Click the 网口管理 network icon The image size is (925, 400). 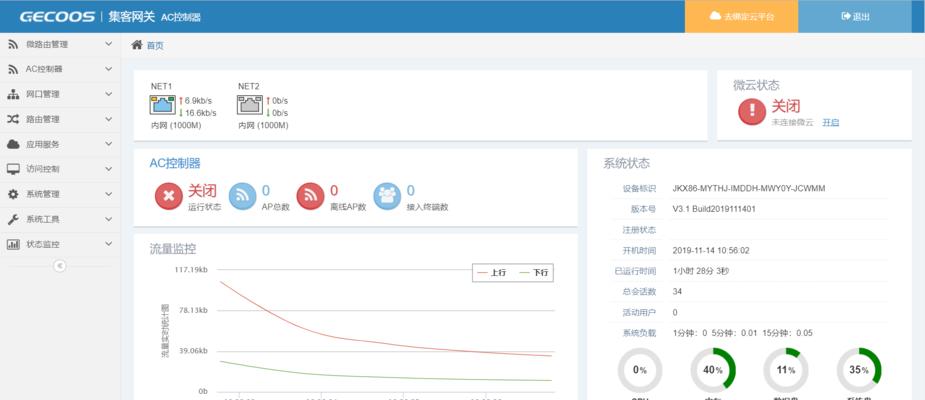[x=13, y=94]
